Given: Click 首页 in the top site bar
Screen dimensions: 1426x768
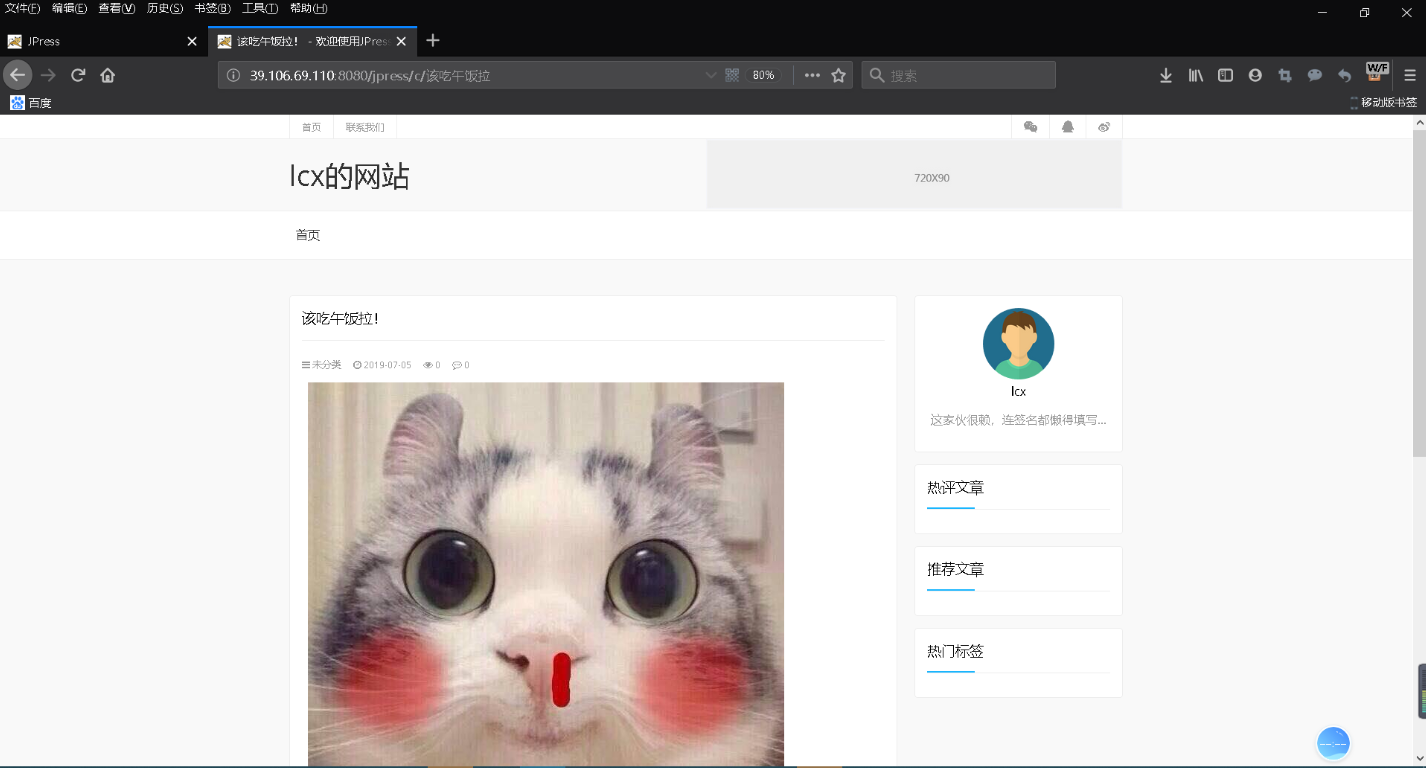Looking at the screenshot, I should tap(312, 127).
